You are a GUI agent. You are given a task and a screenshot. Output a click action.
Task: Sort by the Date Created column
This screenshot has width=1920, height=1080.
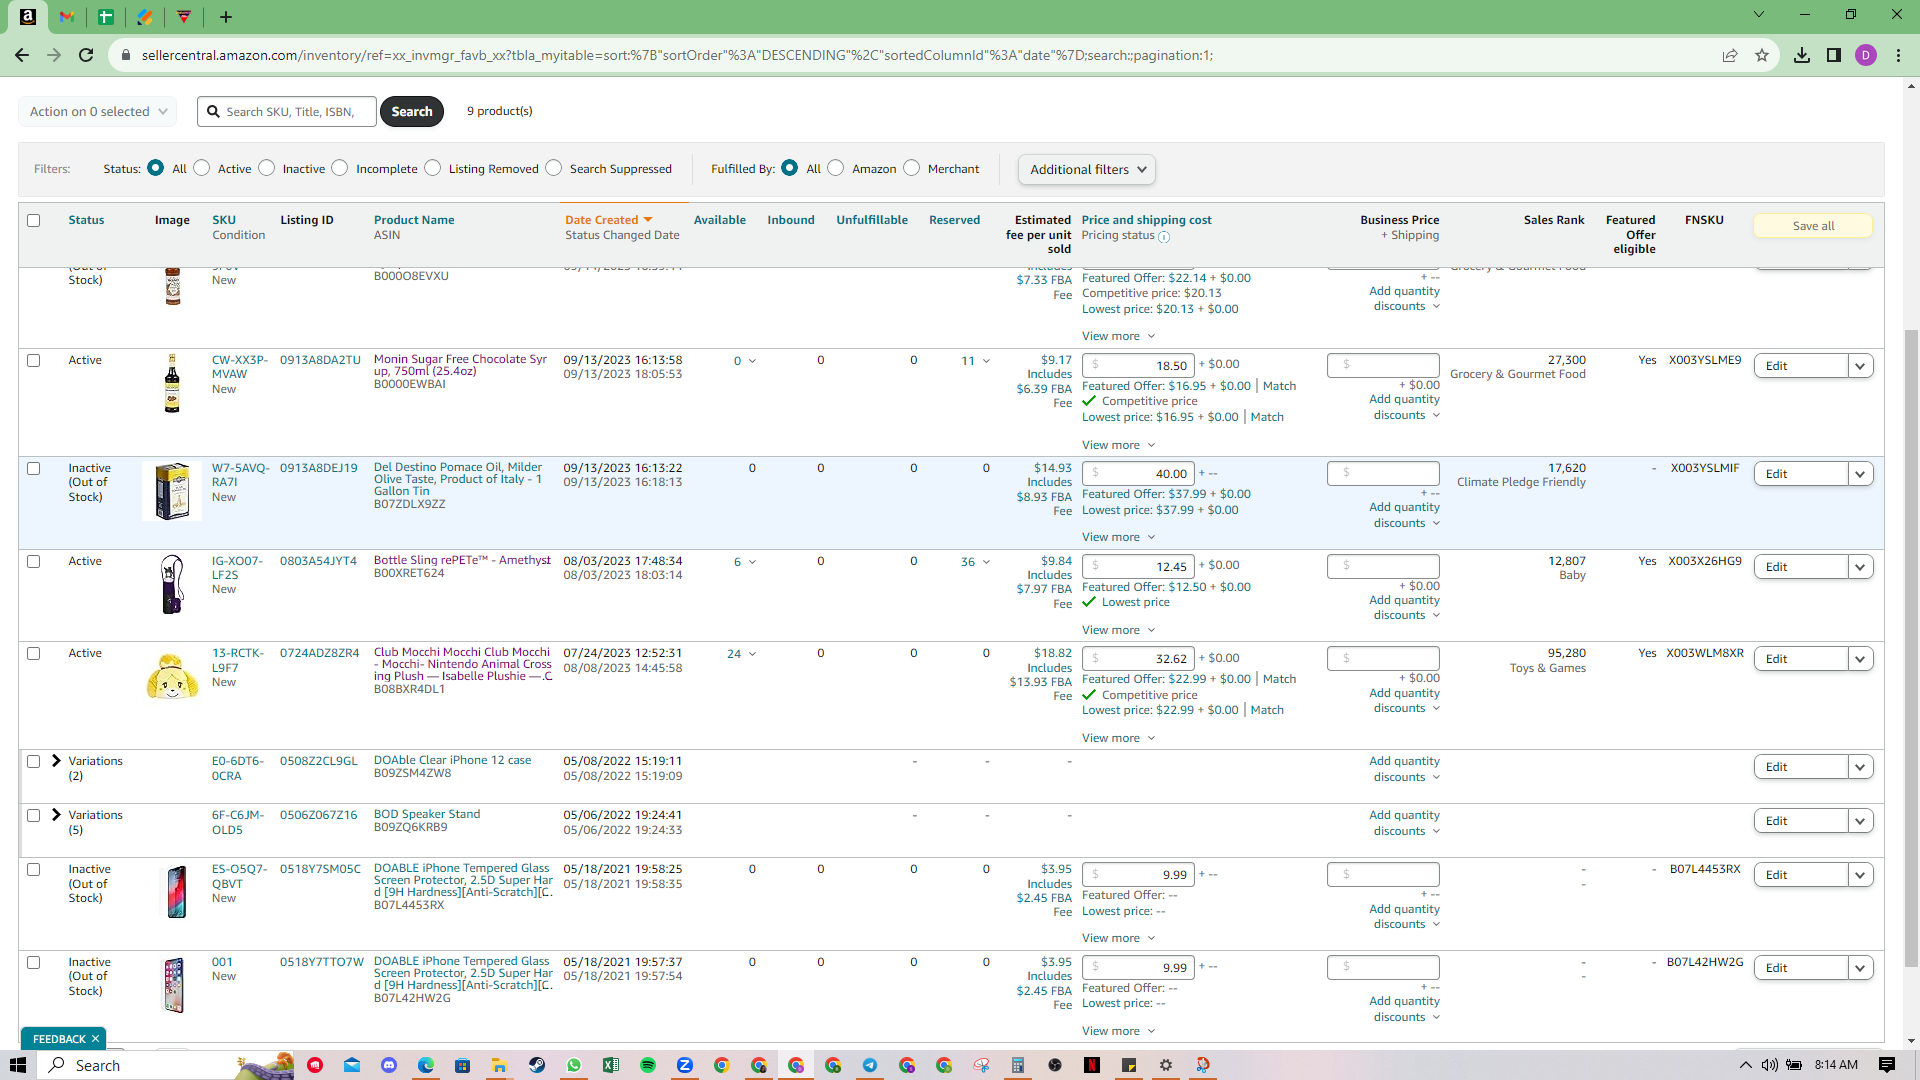tap(608, 220)
